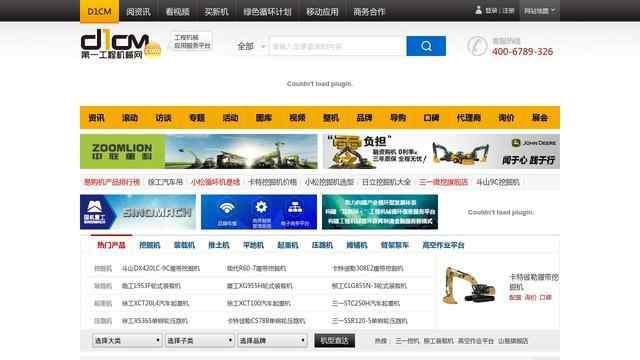Viewport: 640px width, 360px height.
Task: Expand the 选择大类 combo box
Action: tap(127, 340)
